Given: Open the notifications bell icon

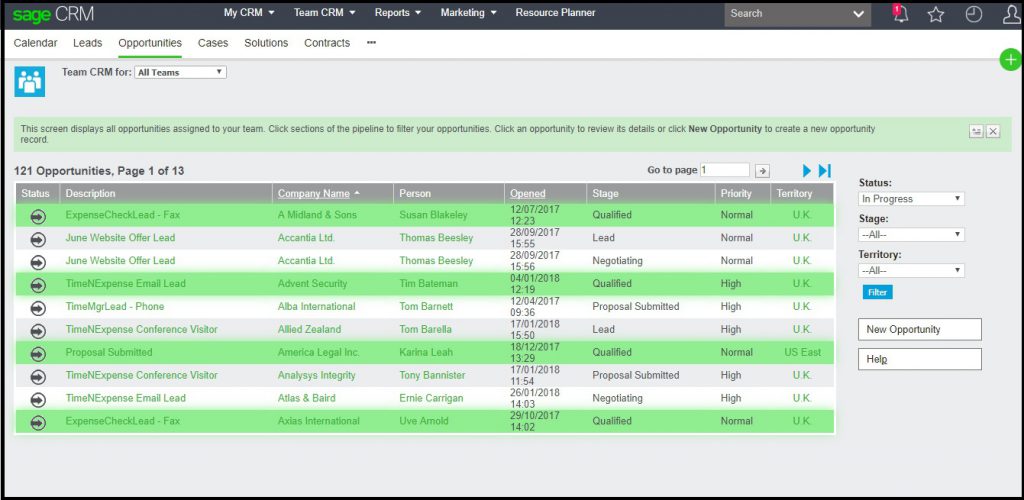Looking at the screenshot, I should (x=901, y=14).
